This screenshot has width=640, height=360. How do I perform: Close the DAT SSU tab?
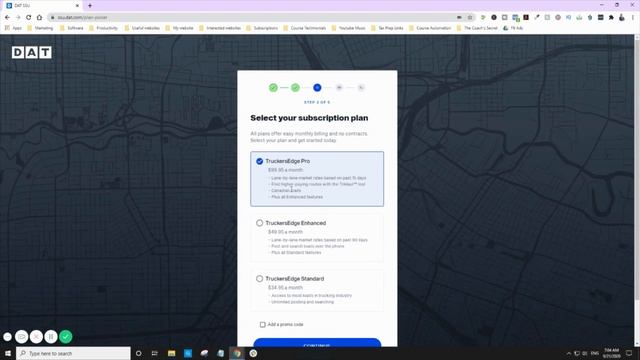[x=77, y=6]
